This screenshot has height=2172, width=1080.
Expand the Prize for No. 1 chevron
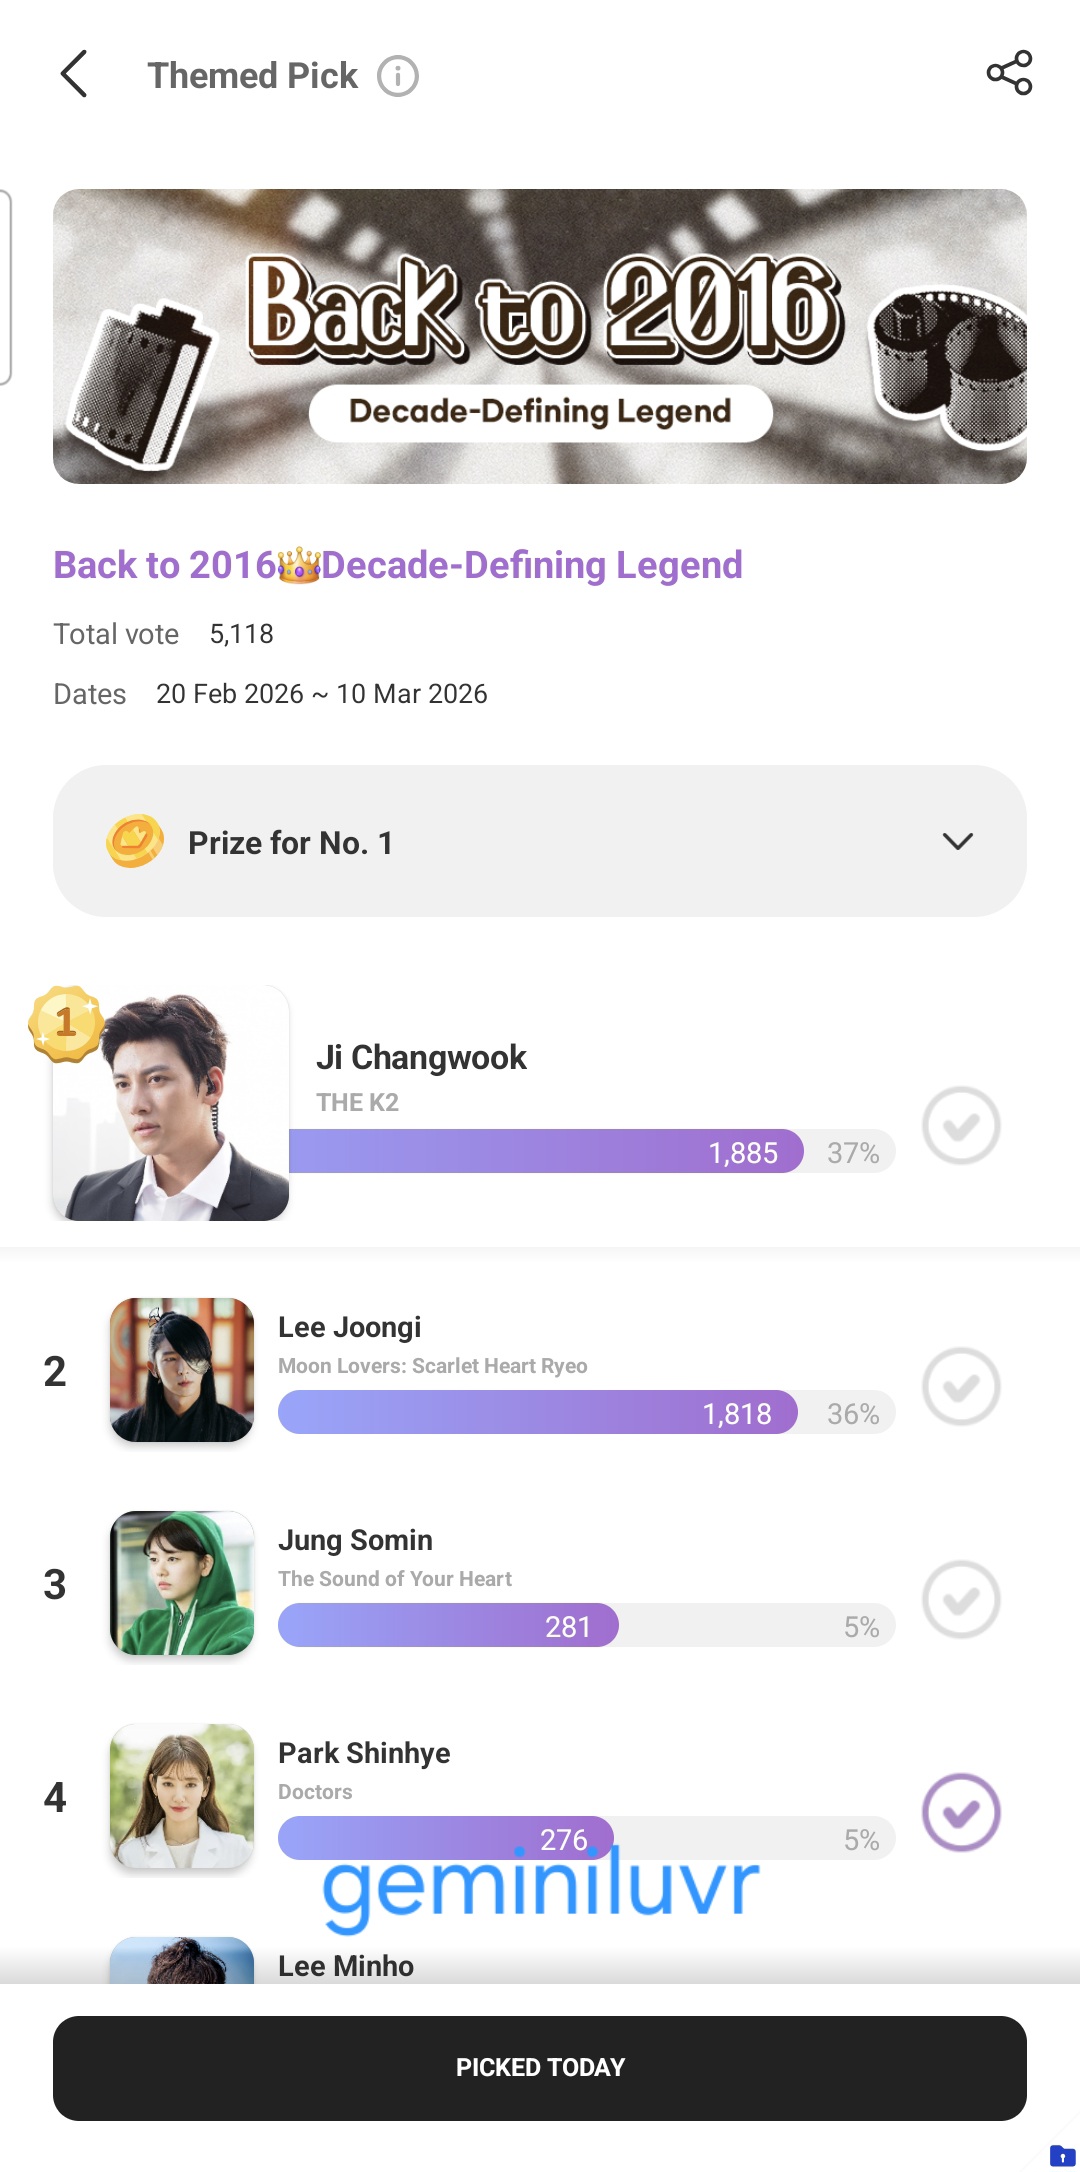957,842
